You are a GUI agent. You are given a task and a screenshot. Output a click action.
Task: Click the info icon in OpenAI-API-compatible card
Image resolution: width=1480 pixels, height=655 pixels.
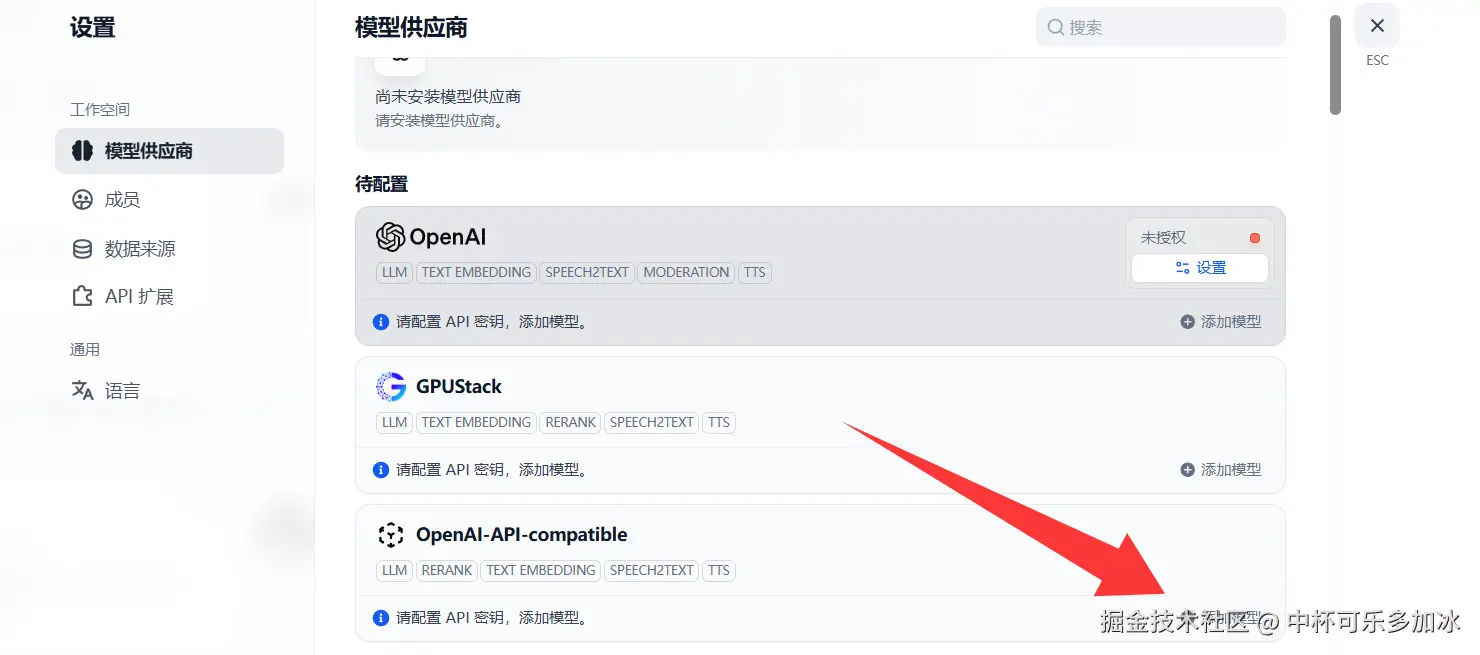[381, 618]
